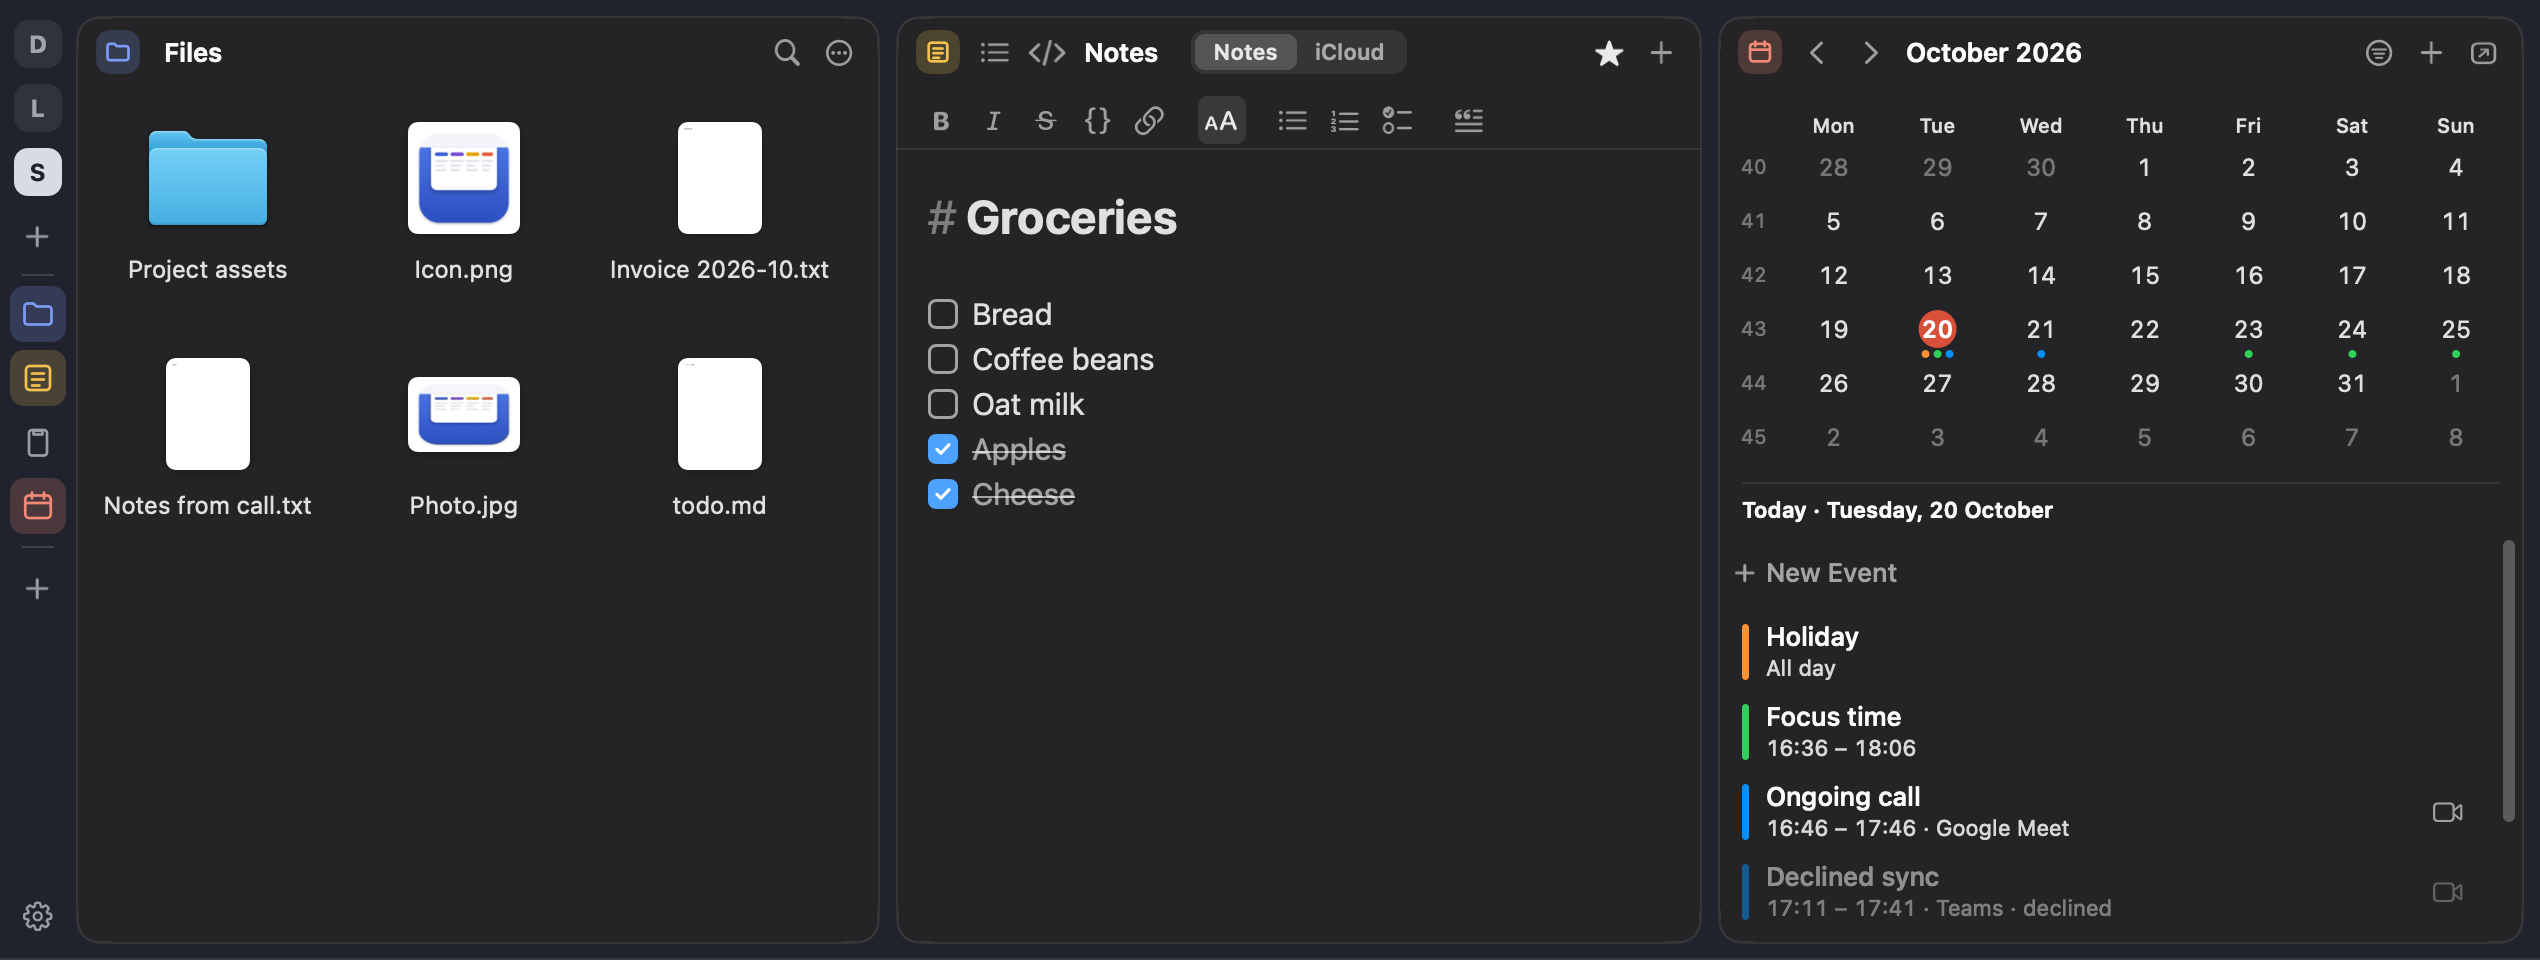Open the Project assets folder
Image resolution: width=2540 pixels, height=960 pixels.
click(x=208, y=203)
